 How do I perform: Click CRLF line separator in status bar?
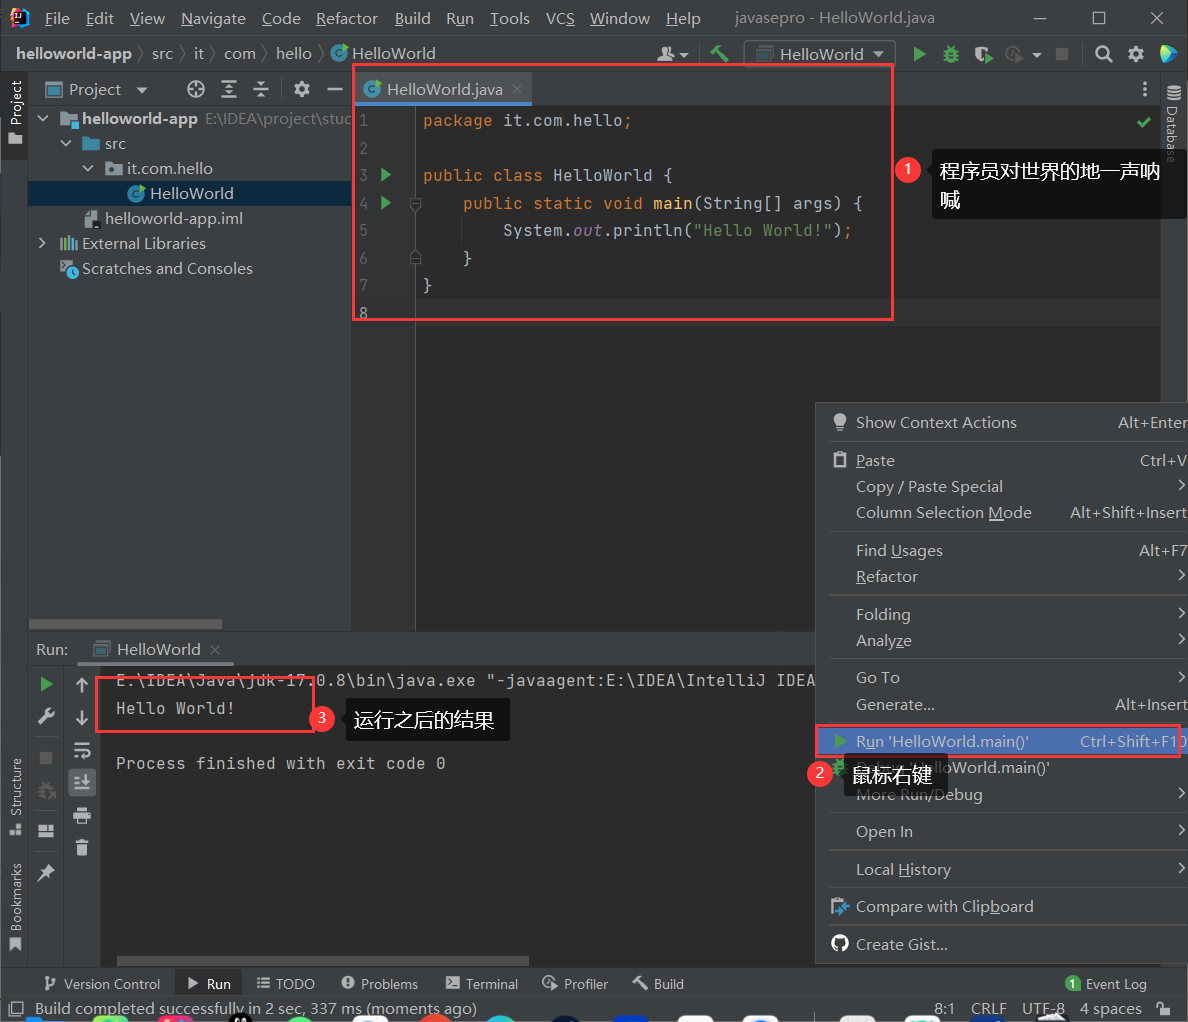point(989,1008)
